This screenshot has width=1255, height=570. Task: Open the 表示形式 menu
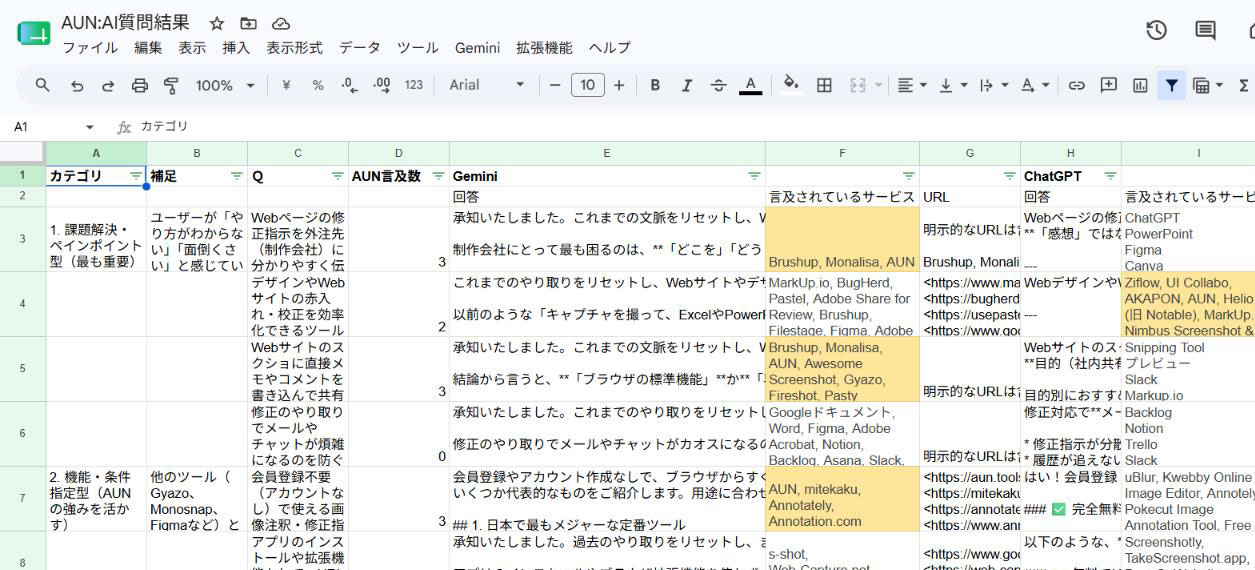294,47
